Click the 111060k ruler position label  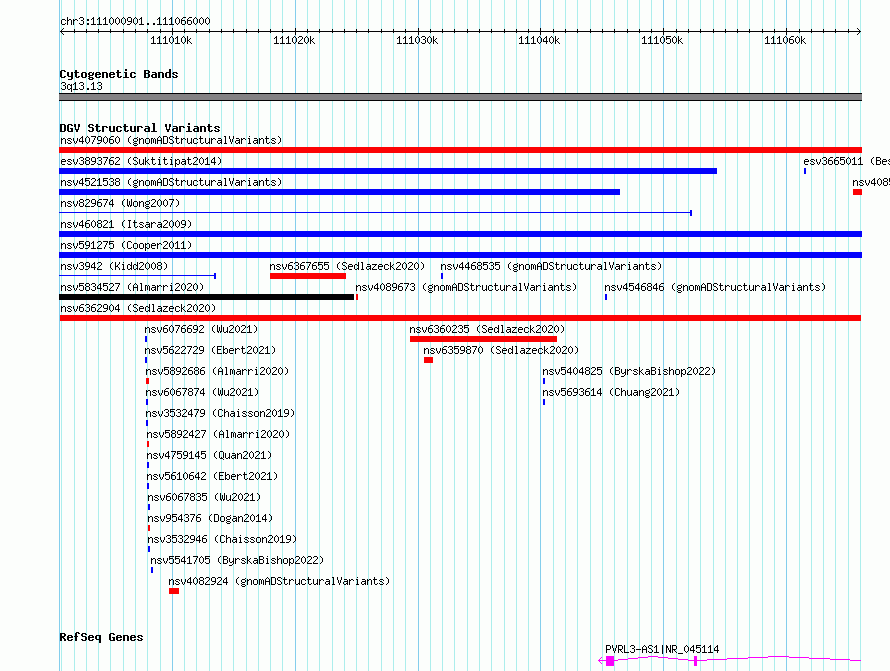pos(785,40)
